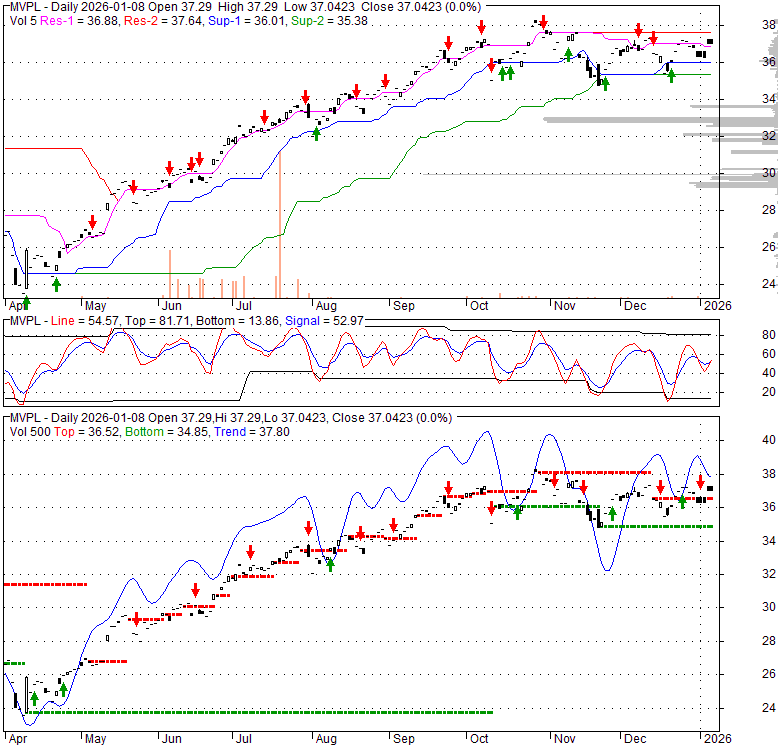Click the Nov label on bottom chart axis
Viewport: 780px width, 745px height.
point(564,739)
